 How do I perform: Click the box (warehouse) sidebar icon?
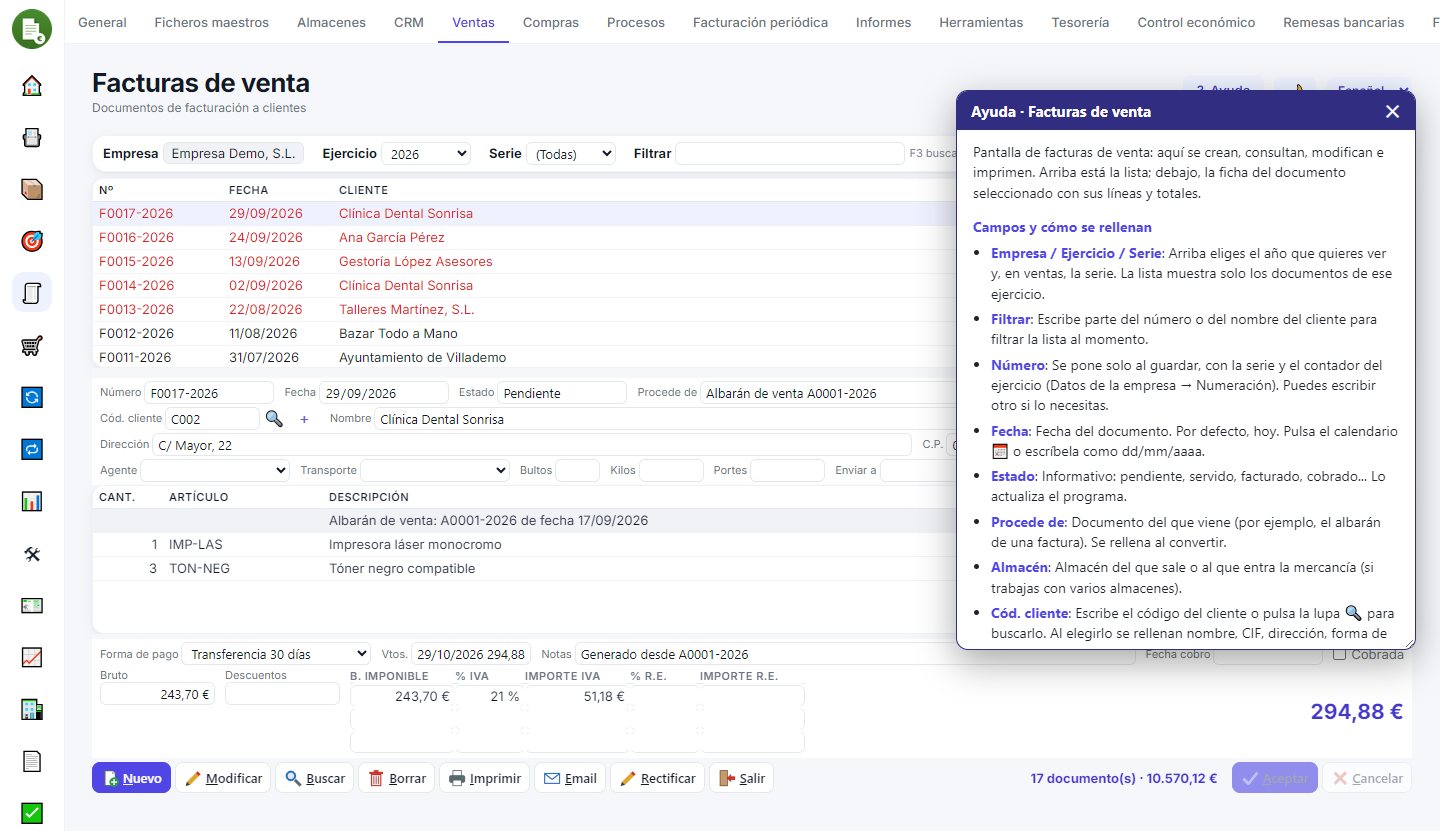[x=32, y=189]
